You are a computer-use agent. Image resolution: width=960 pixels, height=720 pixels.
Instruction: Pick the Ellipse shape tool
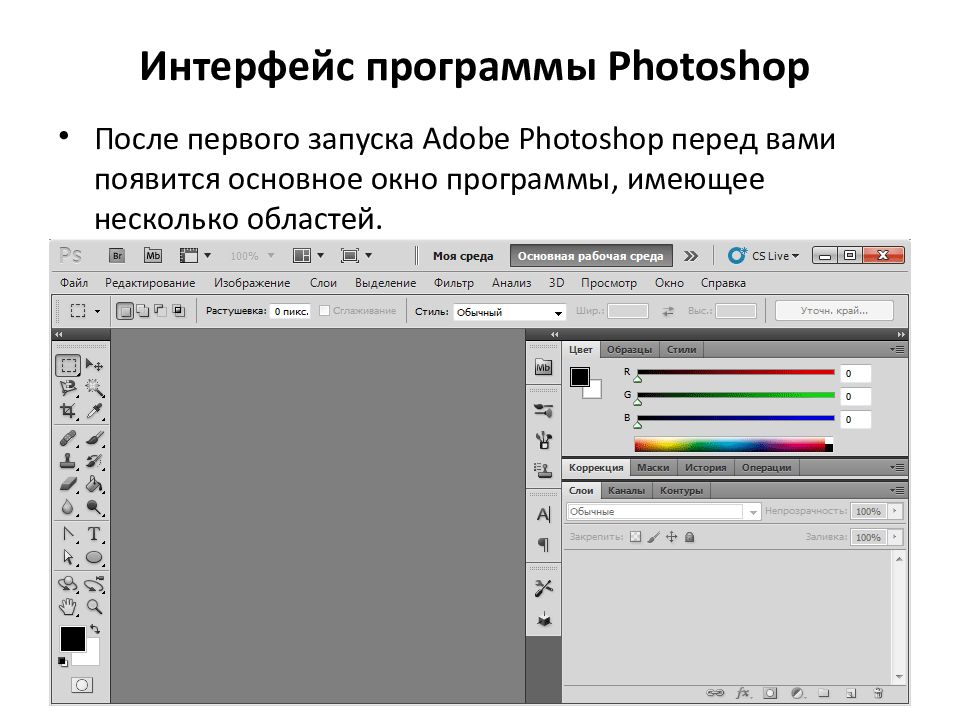[94, 557]
